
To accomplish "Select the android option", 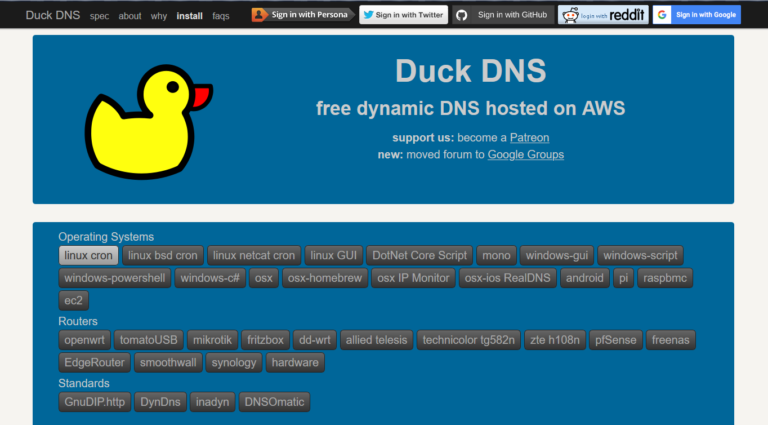I will [x=585, y=278].
